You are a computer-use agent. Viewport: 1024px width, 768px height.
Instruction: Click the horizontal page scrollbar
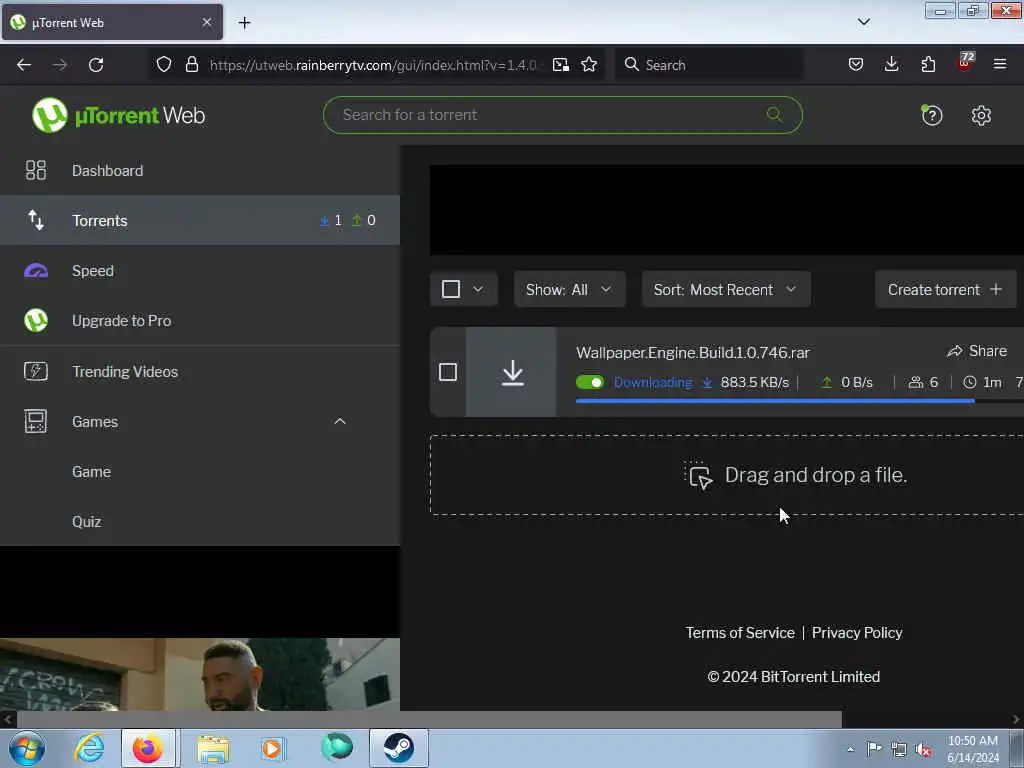coord(428,719)
